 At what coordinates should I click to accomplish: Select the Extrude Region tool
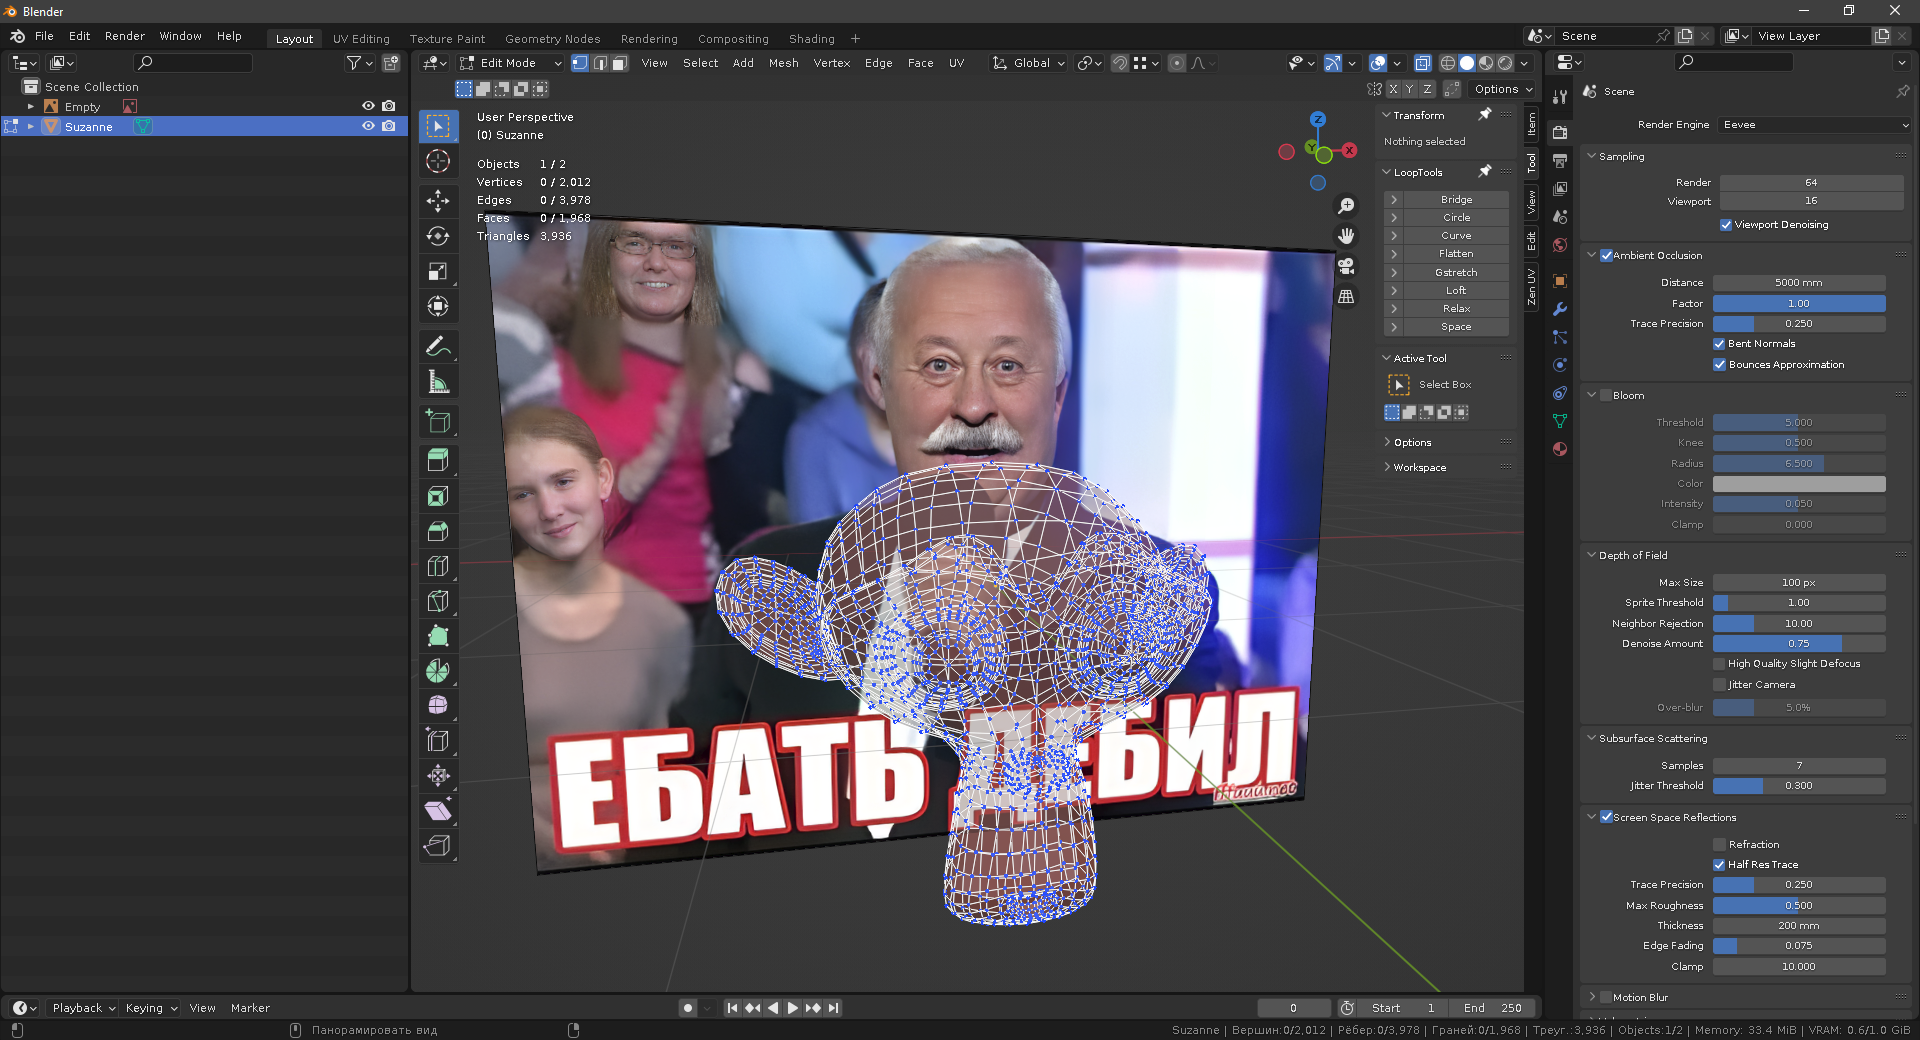[x=438, y=461]
